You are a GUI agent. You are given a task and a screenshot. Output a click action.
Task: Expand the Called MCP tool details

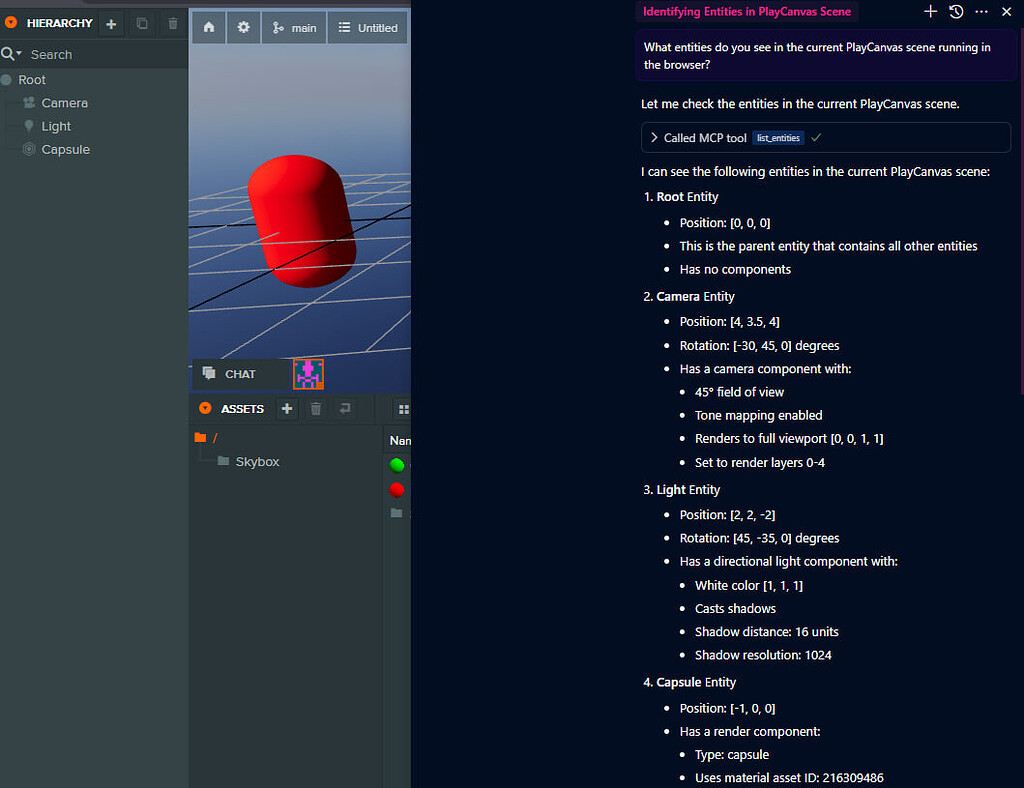click(654, 138)
